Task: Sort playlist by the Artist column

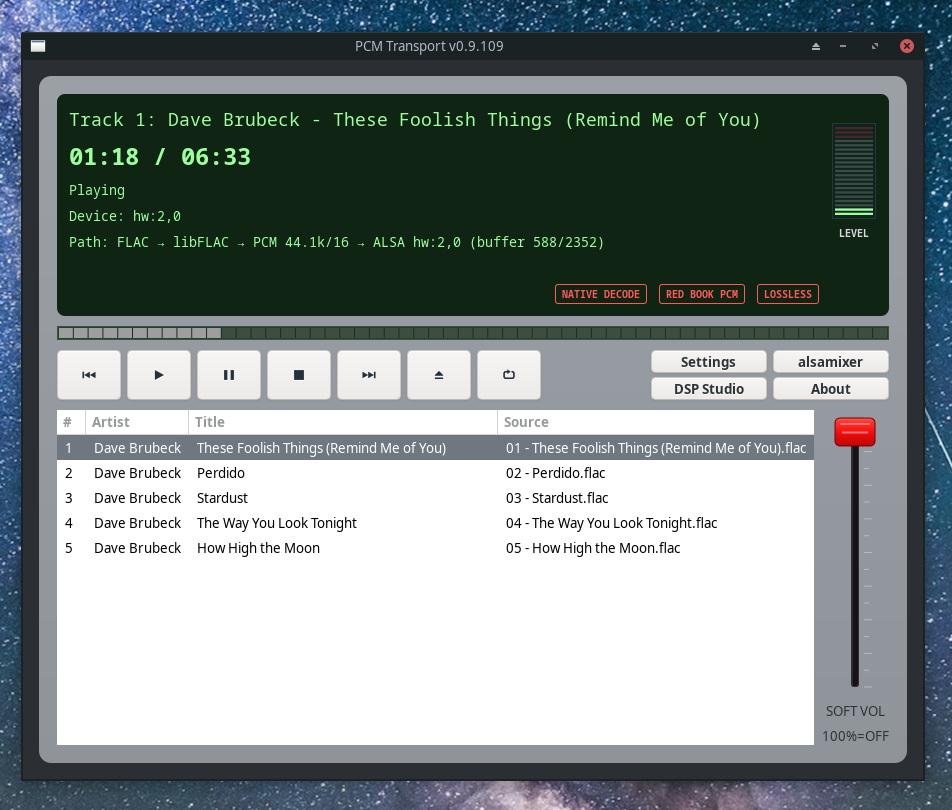Action: [x=137, y=422]
